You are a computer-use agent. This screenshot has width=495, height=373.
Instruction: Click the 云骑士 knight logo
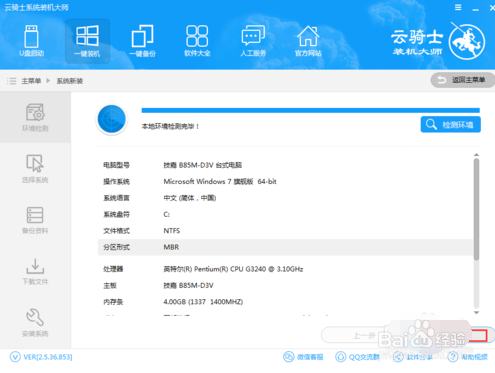pos(467,41)
